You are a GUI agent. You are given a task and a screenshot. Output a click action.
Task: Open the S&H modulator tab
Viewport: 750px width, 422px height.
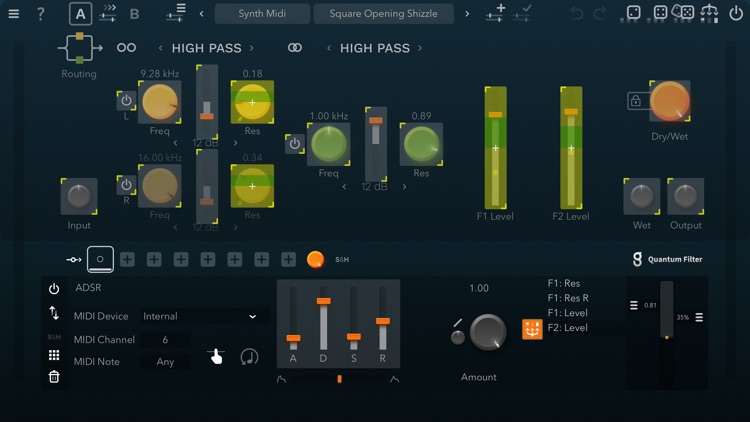[342, 259]
